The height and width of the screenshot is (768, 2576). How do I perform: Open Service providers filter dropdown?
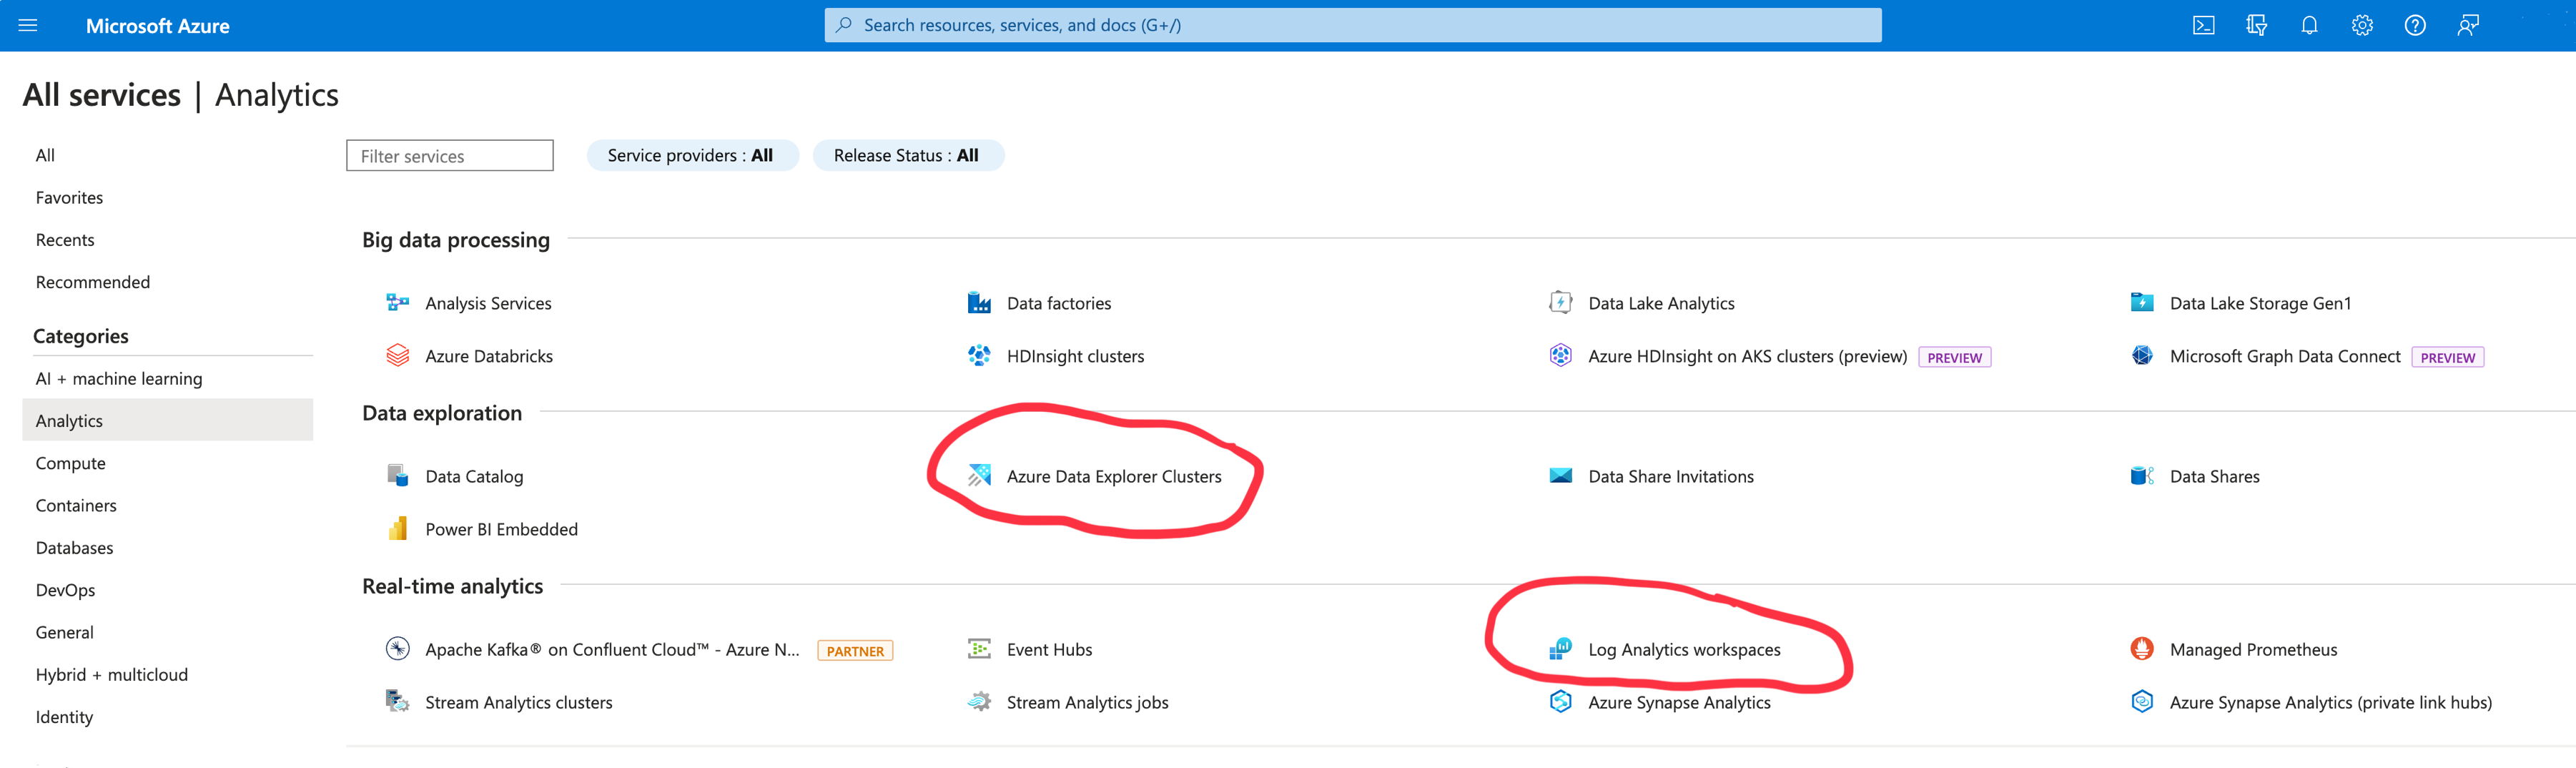pos(692,155)
